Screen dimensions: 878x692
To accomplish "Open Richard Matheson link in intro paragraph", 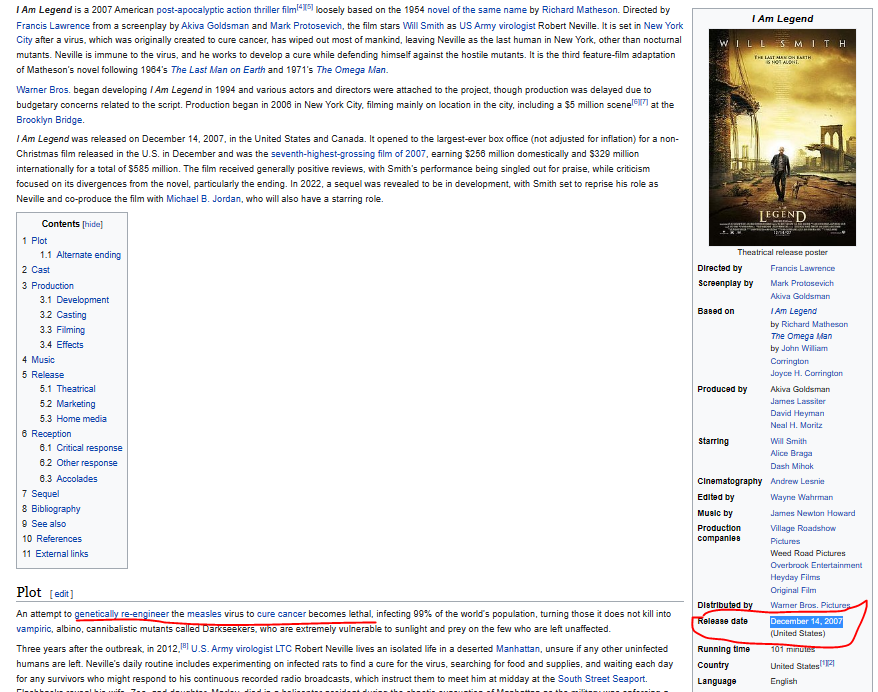I will tap(580, 10).
